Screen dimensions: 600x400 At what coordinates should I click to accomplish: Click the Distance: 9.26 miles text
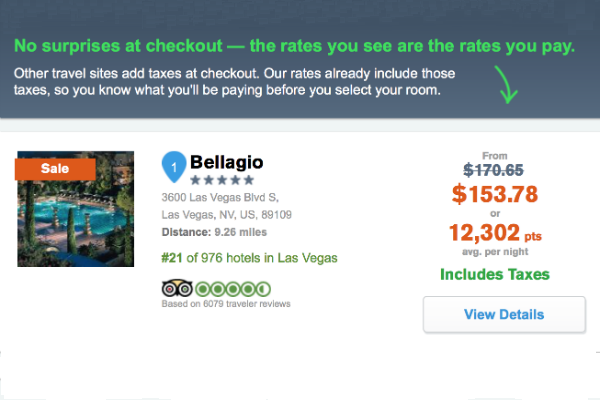pos(214,232)
